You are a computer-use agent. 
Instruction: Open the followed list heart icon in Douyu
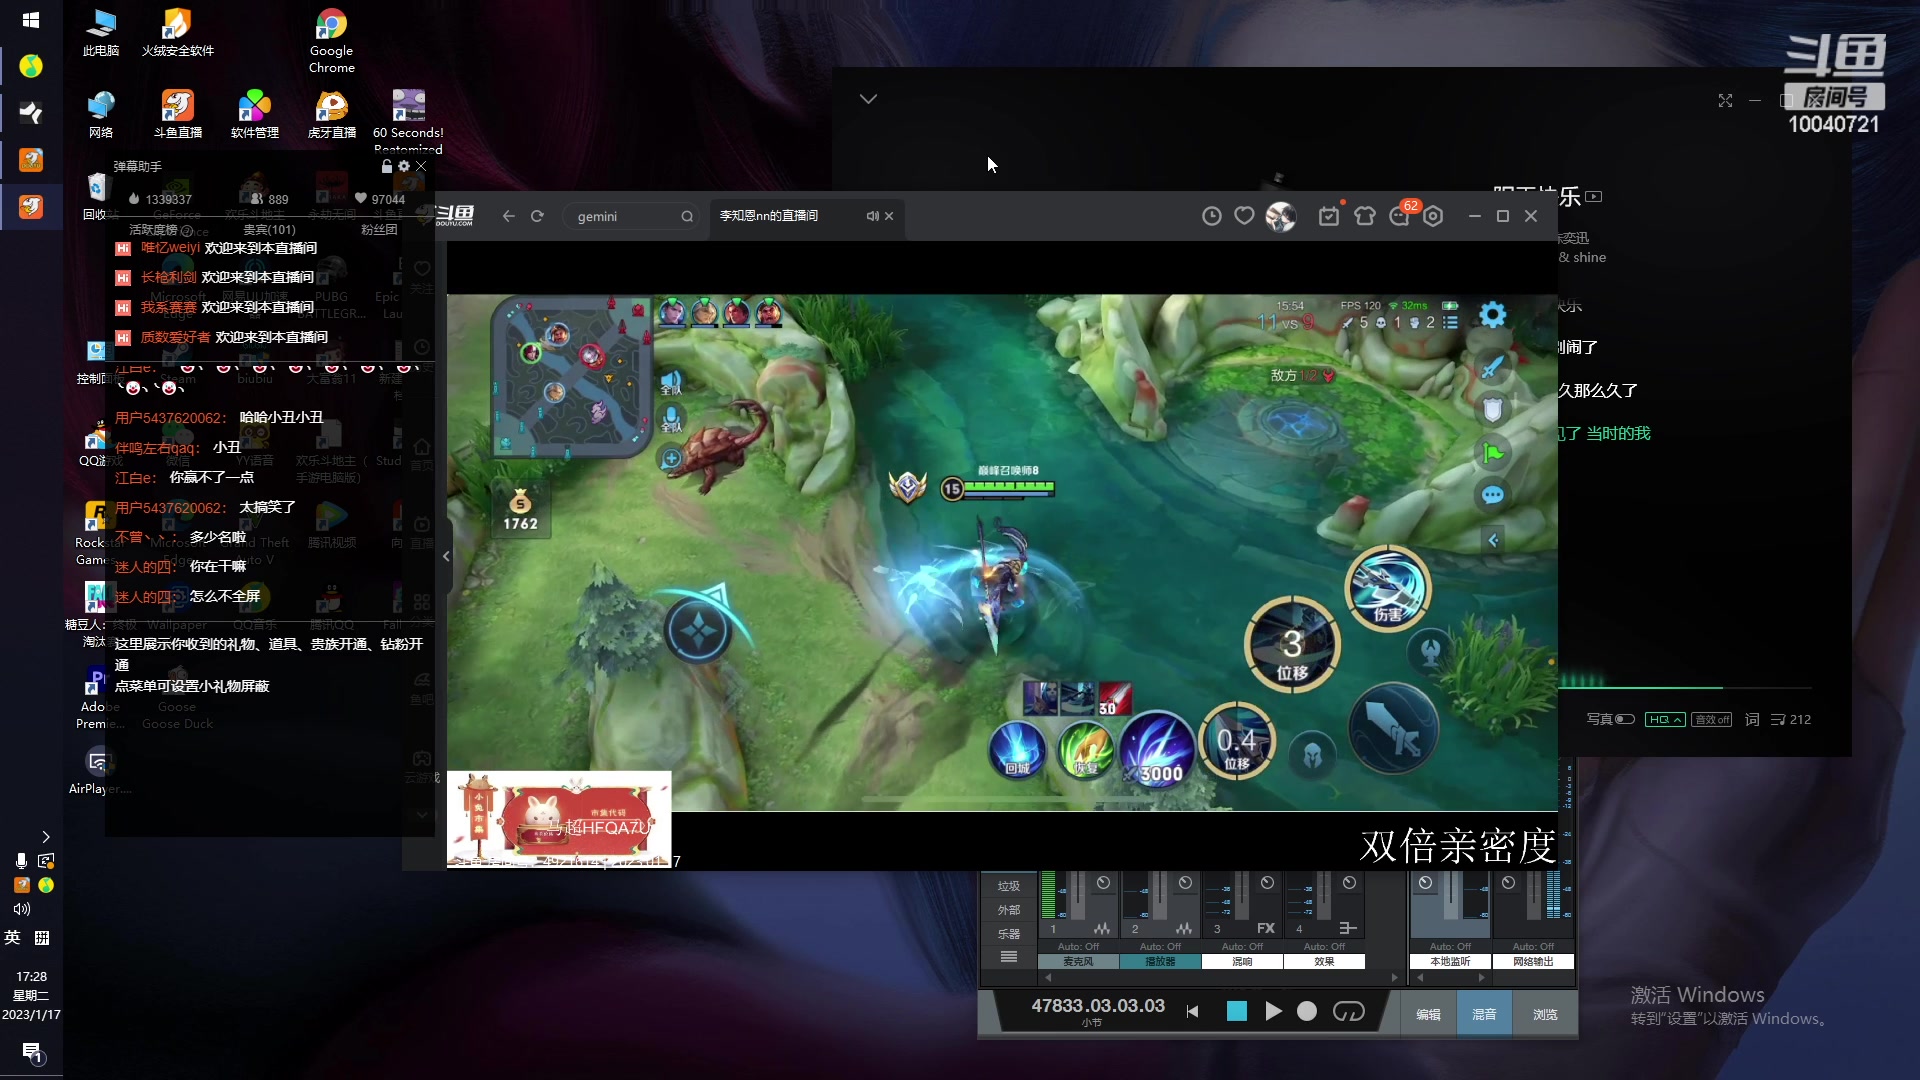coord(1244,216)
